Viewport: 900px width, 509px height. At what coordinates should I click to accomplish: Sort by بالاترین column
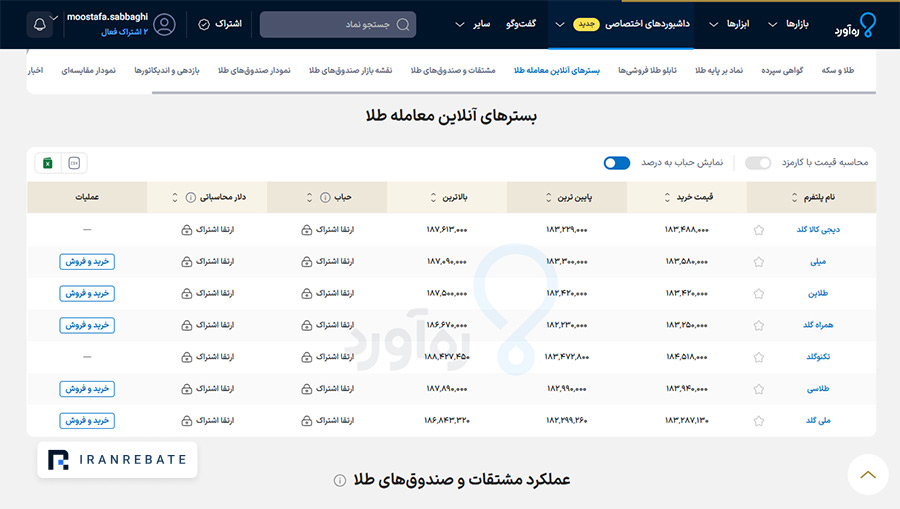(433, 197)
